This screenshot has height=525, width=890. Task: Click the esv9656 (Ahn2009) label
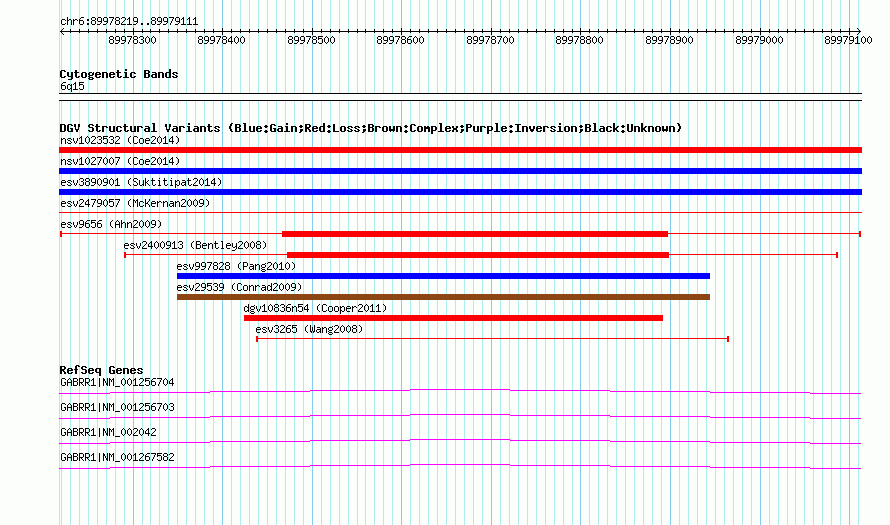tap(111, 224)
